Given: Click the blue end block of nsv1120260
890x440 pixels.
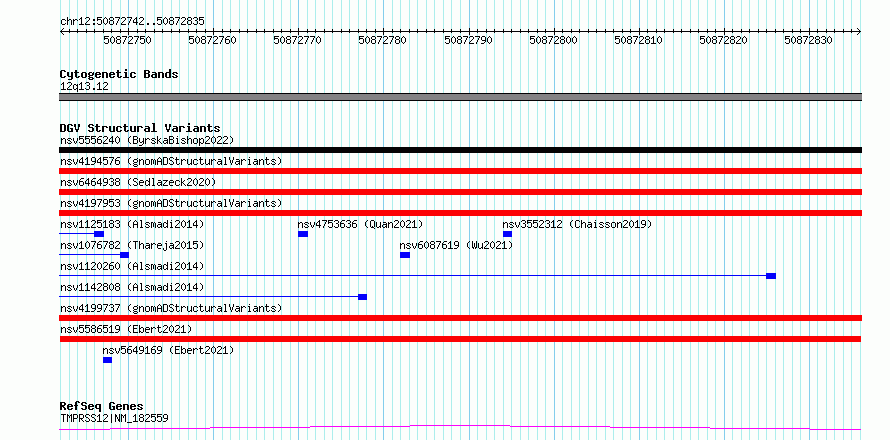Looking at the screenshot, I should coord(771,276).
